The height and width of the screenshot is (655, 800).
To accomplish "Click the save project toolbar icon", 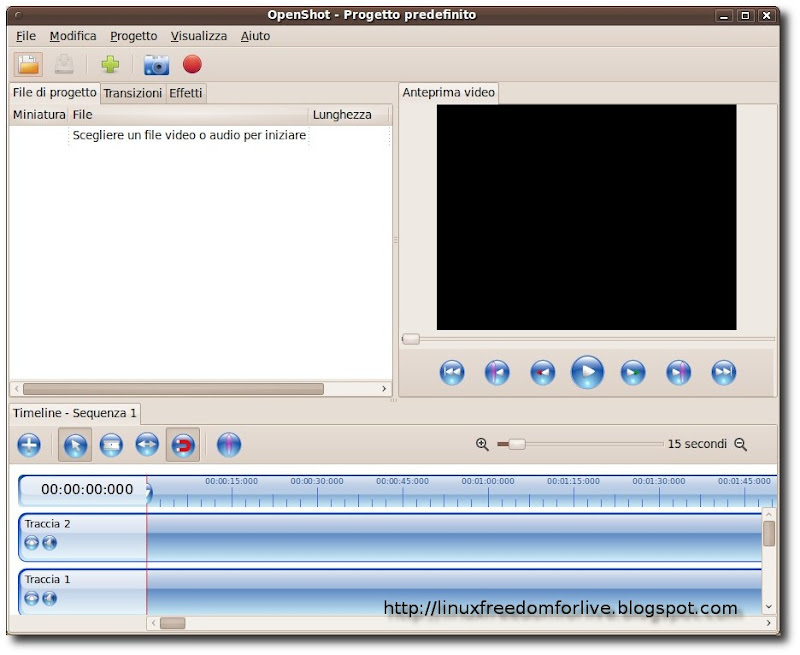I will tap(64, 65).
